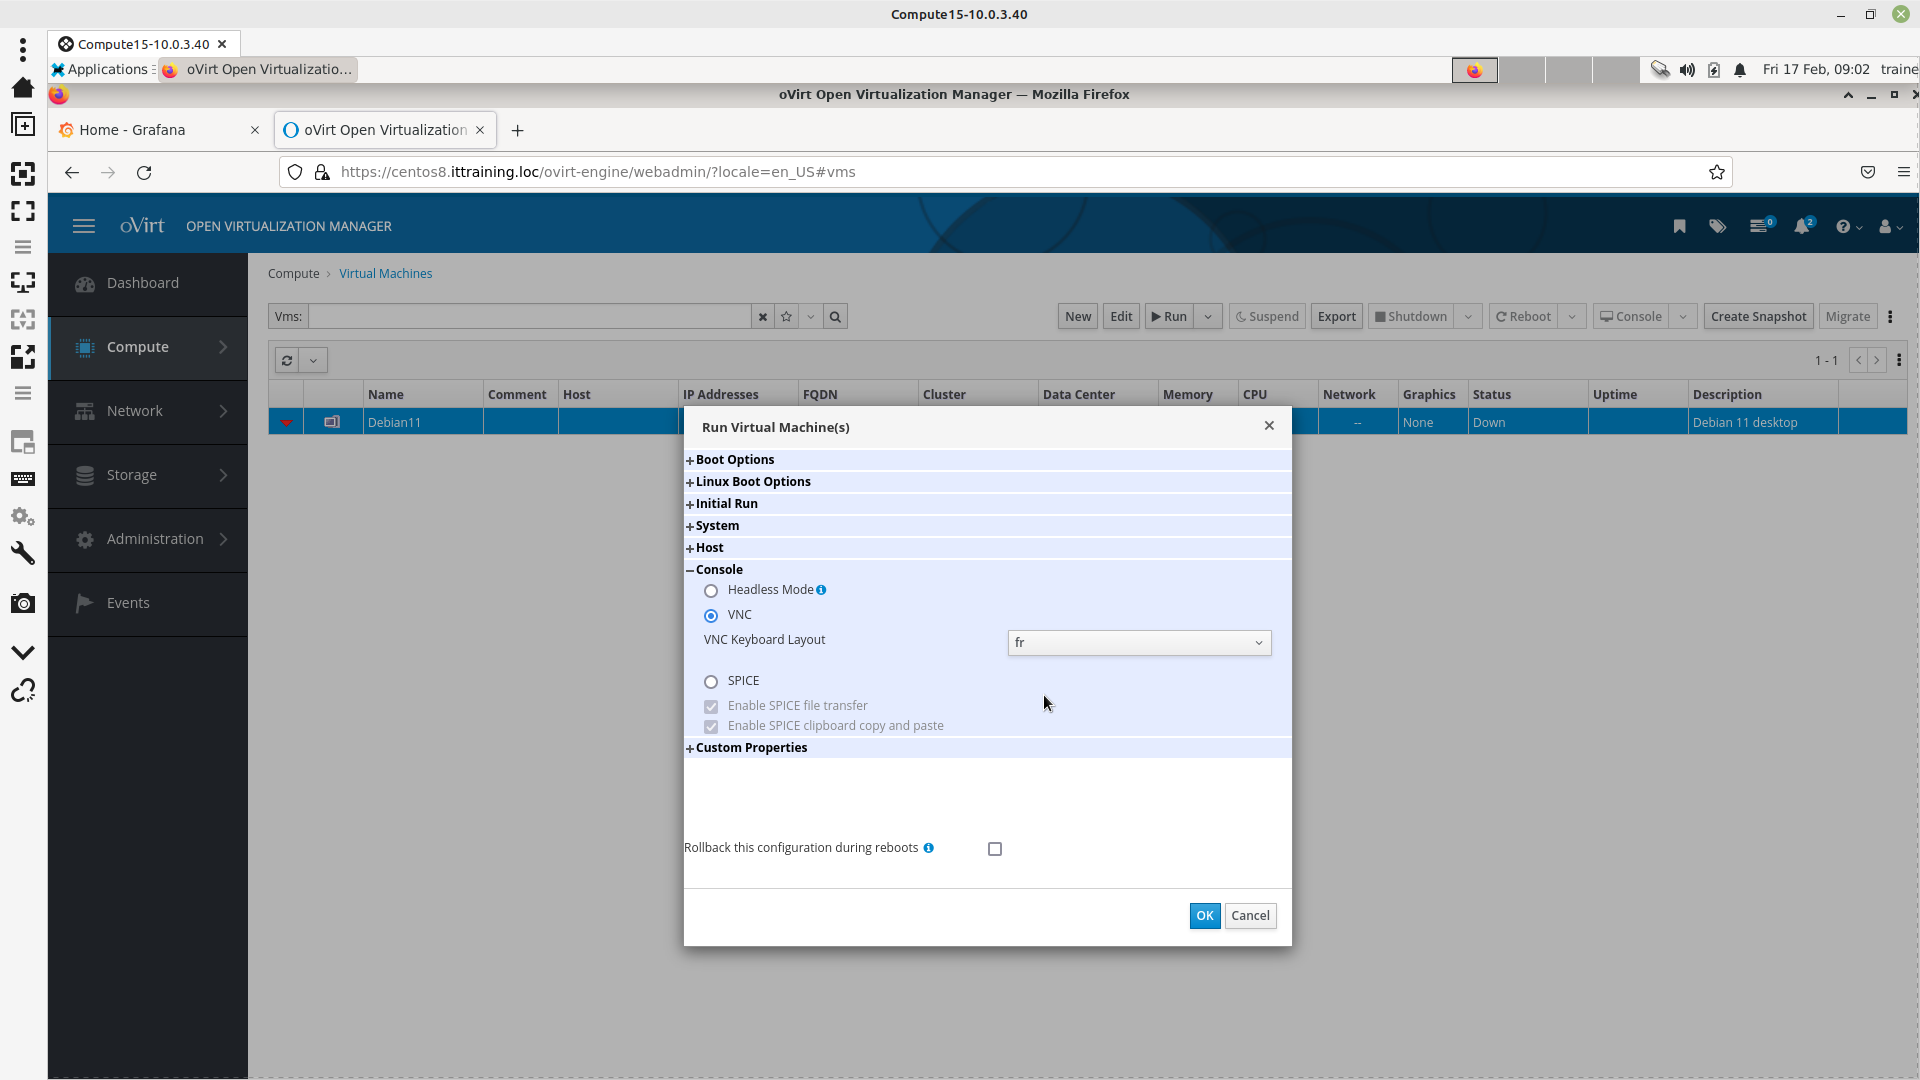Select the Headless Mode radio button
Viewport: 1920px width, 1080px height.
point(711,591)
